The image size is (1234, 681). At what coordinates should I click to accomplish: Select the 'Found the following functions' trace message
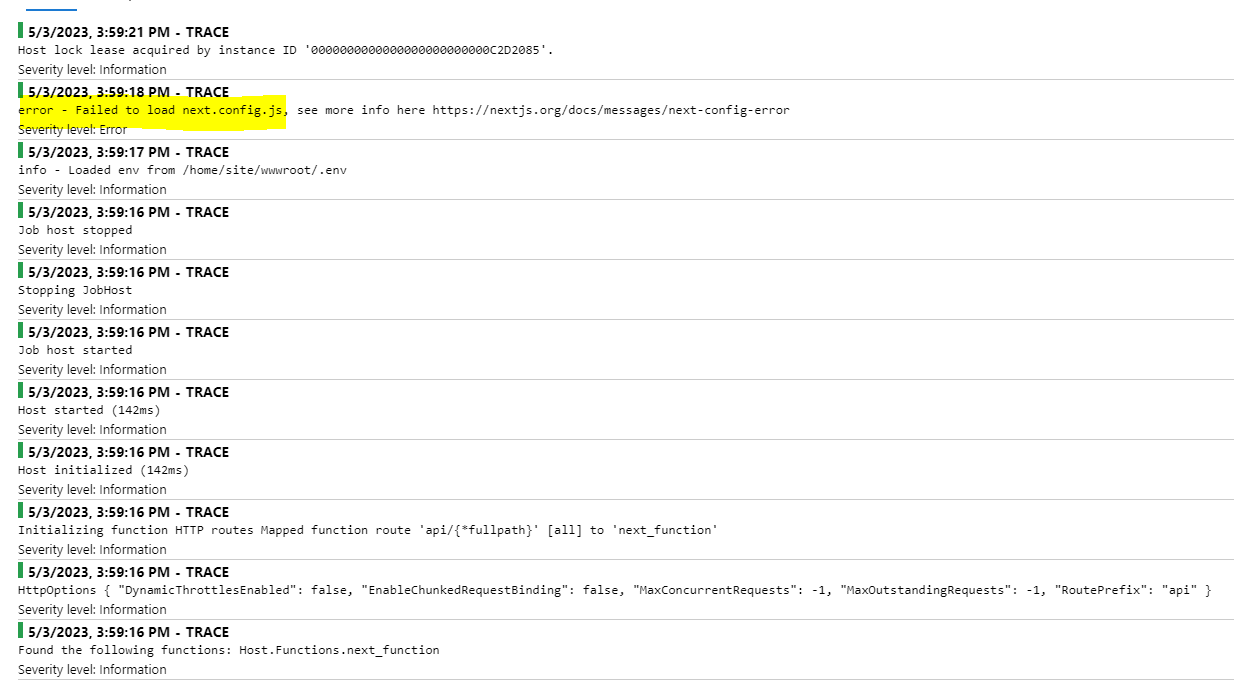coord(228,649)
